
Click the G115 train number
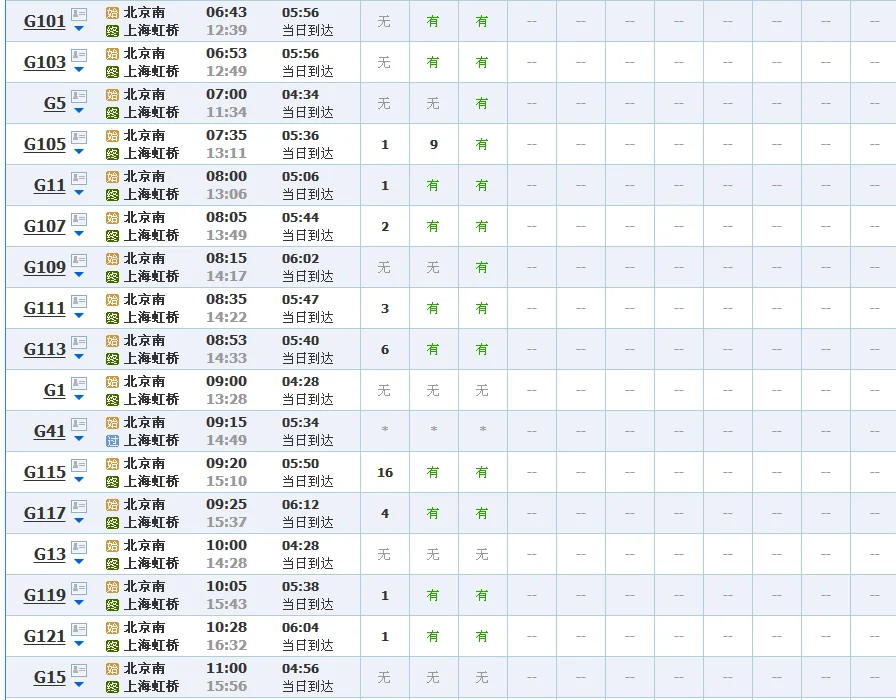[45, 472]
